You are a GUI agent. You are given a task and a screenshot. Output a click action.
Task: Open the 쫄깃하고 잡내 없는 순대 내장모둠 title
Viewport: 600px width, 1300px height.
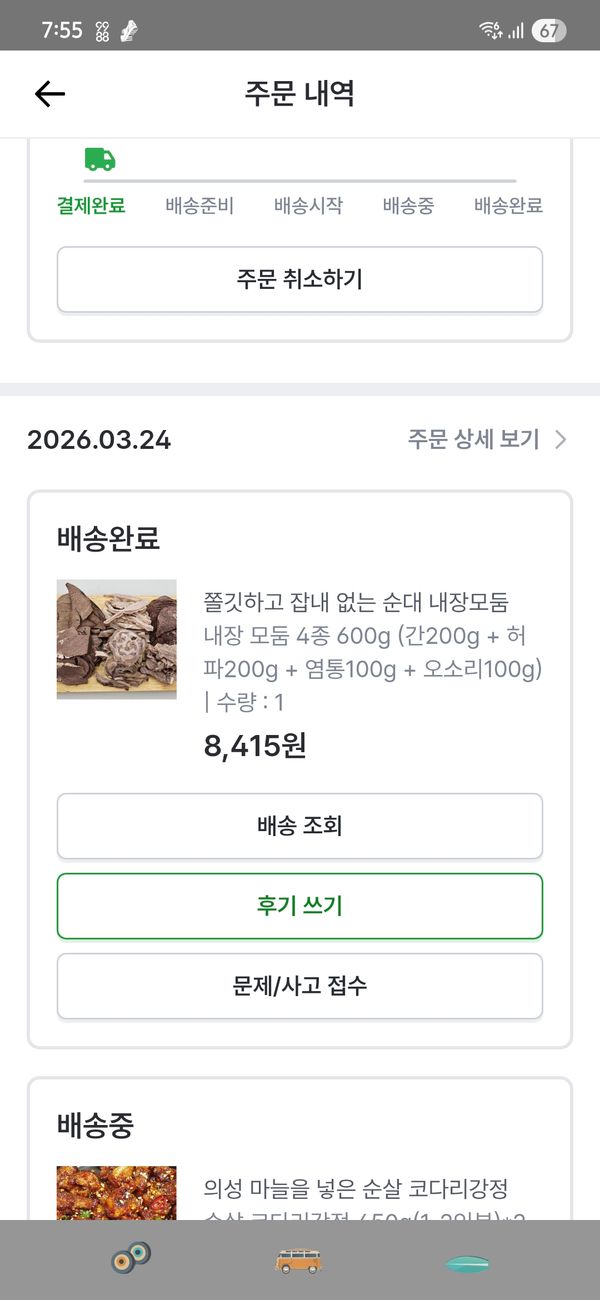pyautogui.click(x=356, y=602)
